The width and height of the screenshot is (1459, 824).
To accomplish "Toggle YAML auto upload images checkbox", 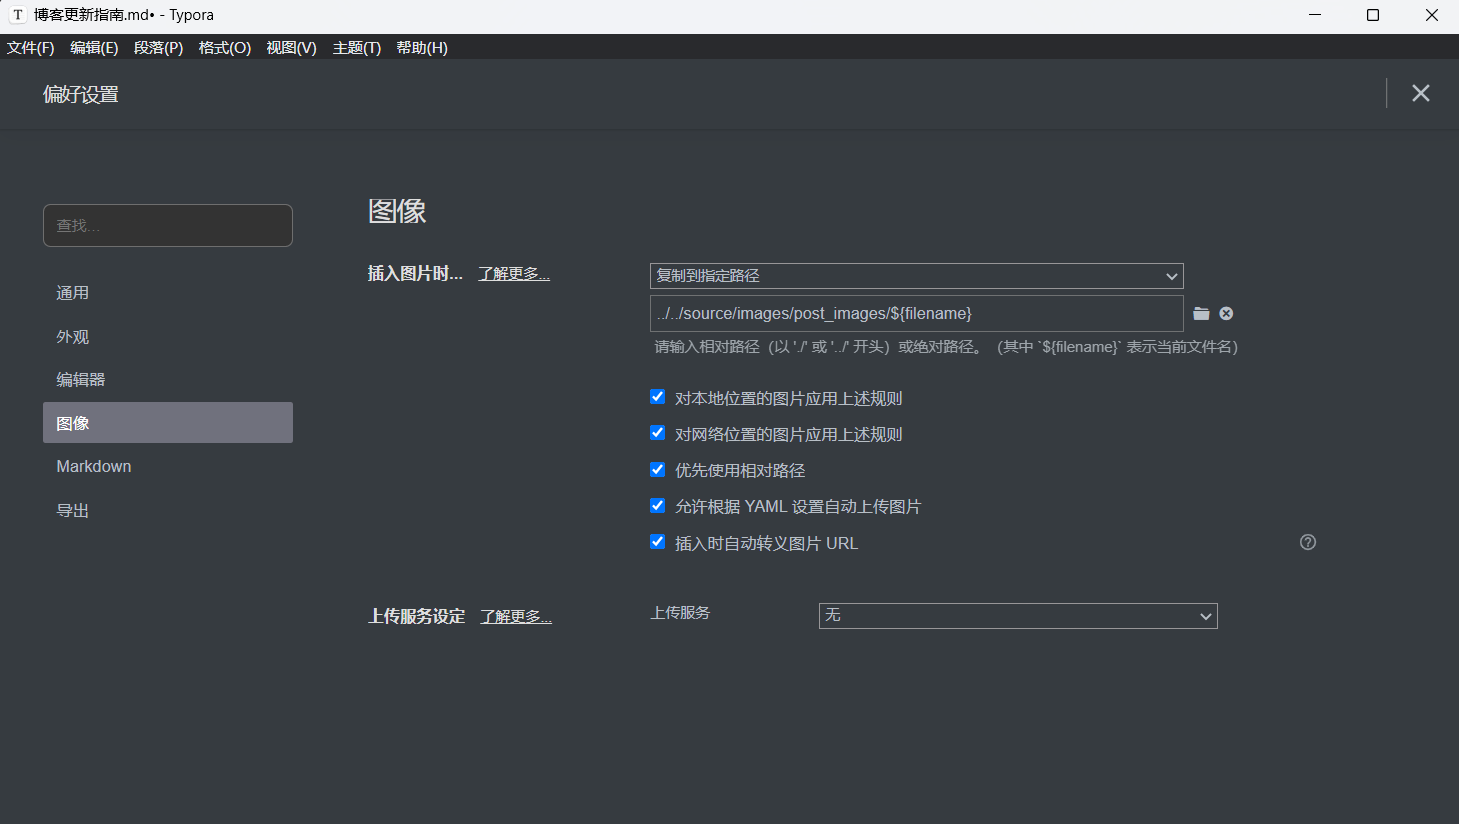I will (x=657, y=506).
